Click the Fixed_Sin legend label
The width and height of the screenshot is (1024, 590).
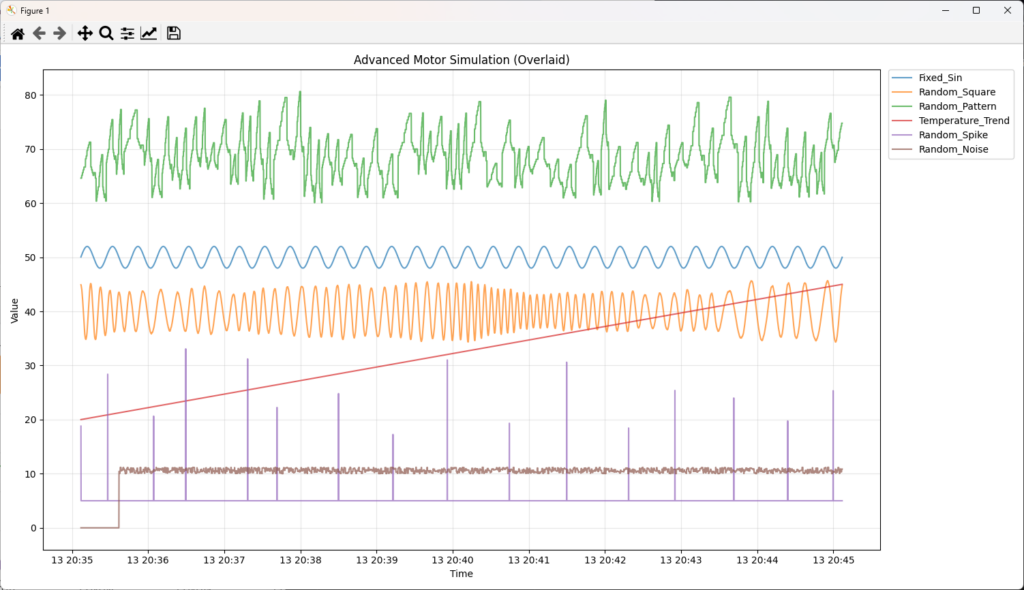(x=940, y=77)
